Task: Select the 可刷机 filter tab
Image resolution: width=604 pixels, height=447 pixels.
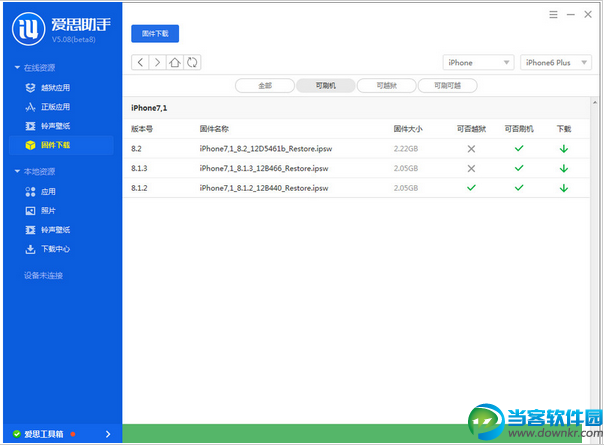Action: (x=325, y=86)
